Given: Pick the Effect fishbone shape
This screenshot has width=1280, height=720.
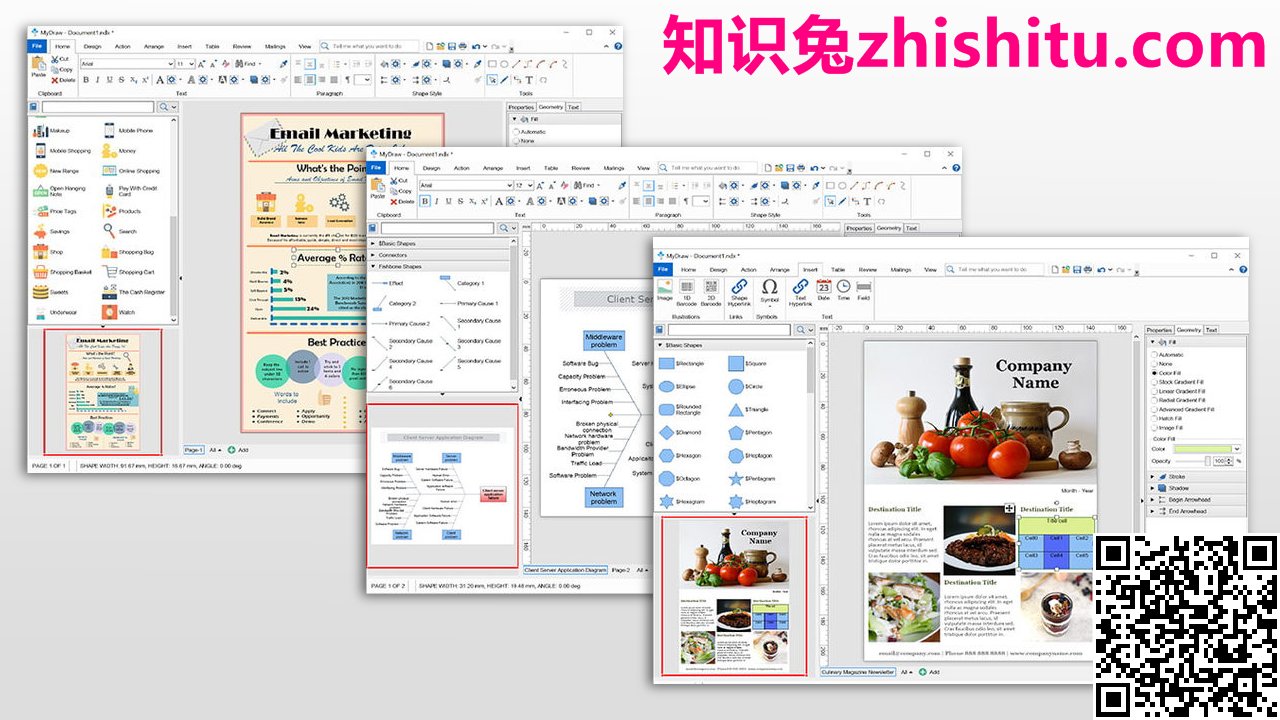Looking at the screenshot, I should tap(389, 283).
